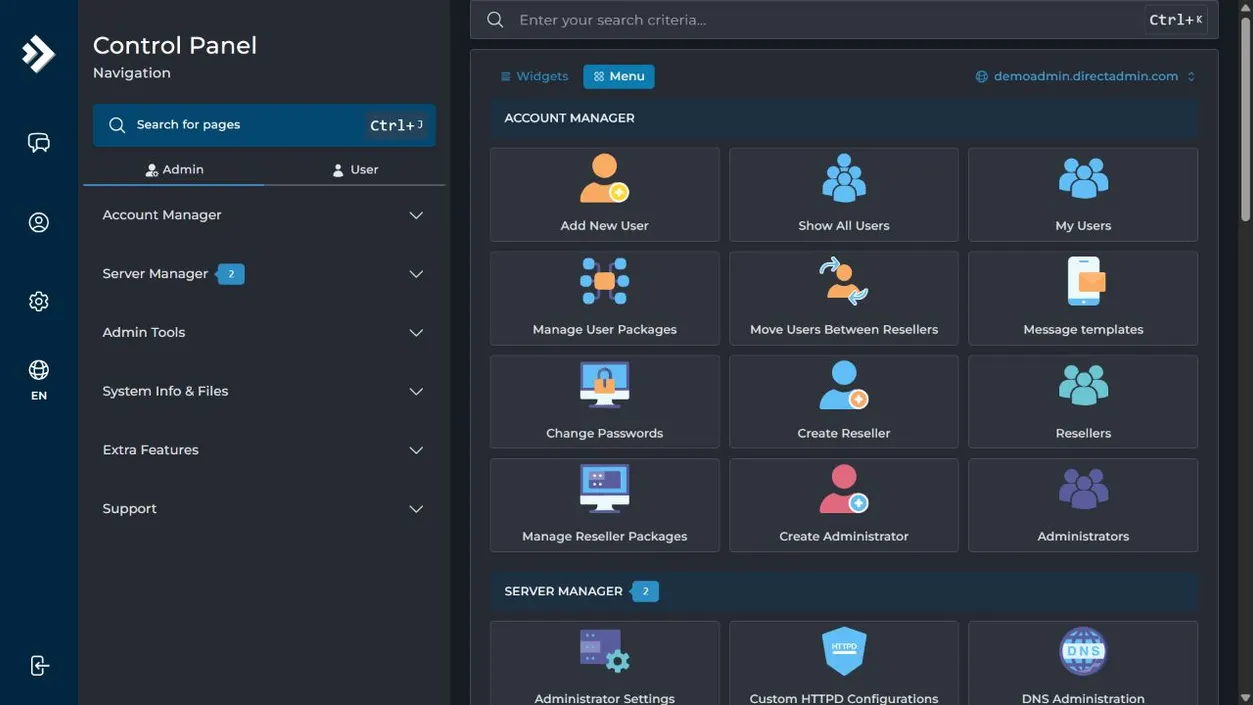Open the Manage User Packages tile
Screen dimensions: 1253x705
604,299
